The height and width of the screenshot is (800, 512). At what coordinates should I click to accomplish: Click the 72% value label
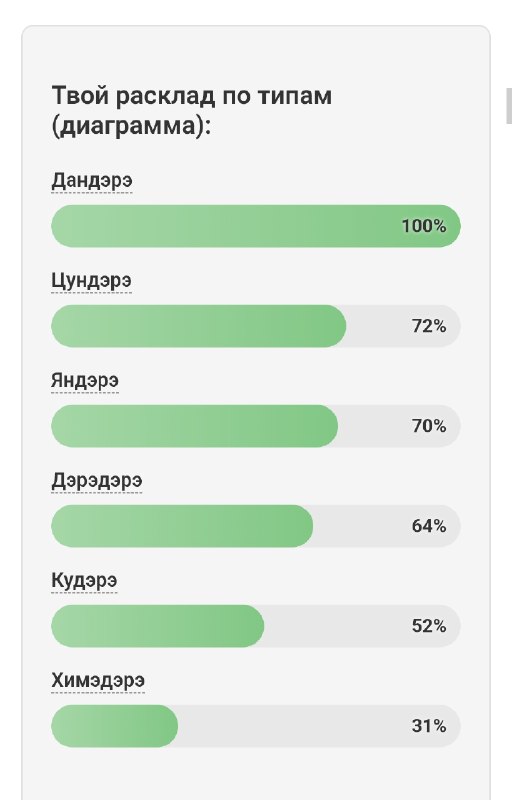point(429,326)
